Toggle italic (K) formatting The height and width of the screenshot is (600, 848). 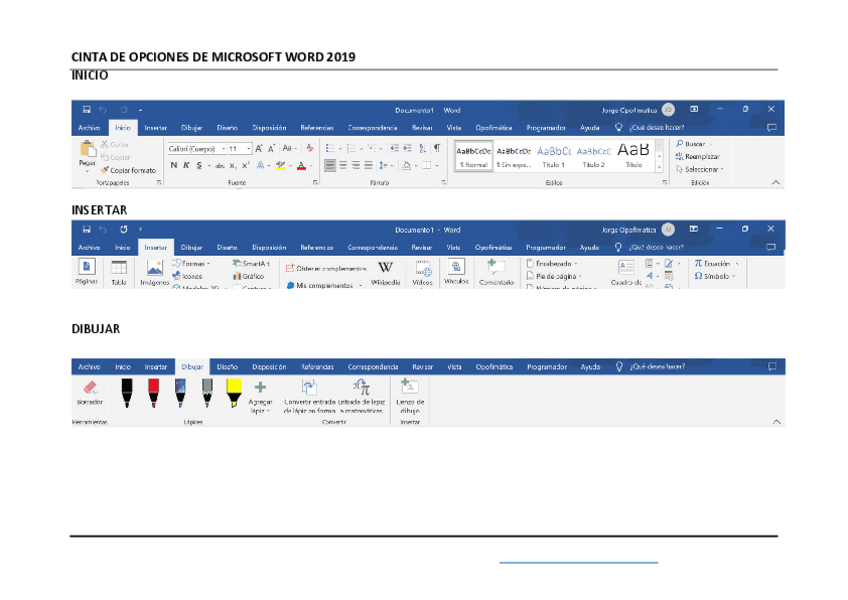point(185,165)
